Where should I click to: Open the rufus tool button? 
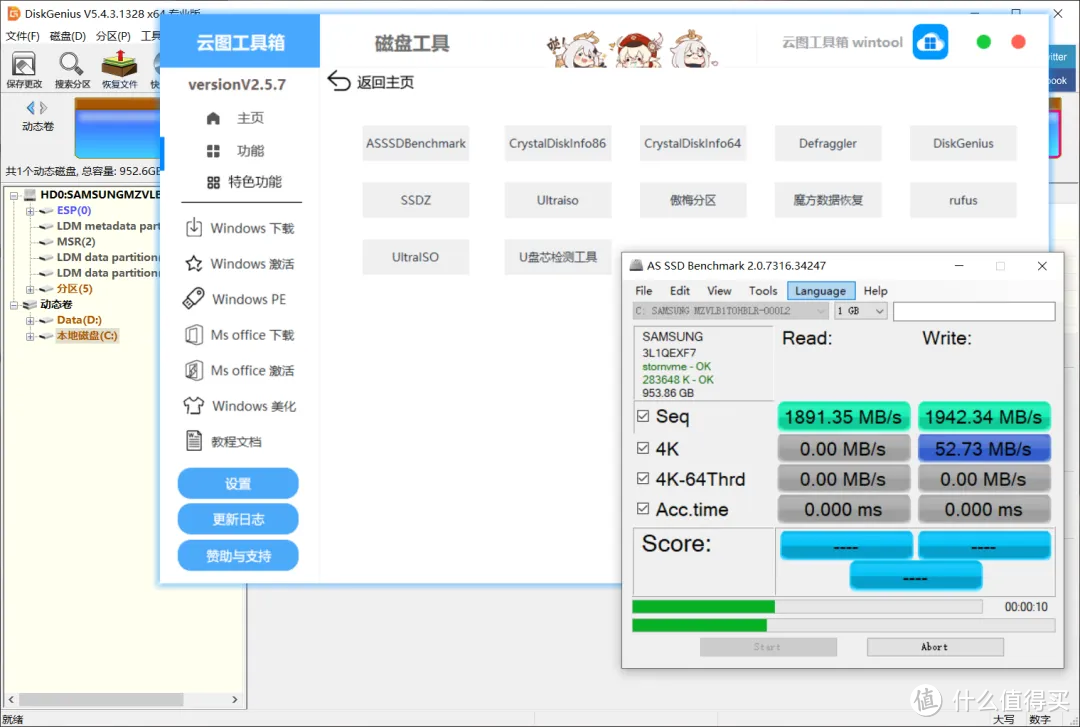(x=963, y=200)
